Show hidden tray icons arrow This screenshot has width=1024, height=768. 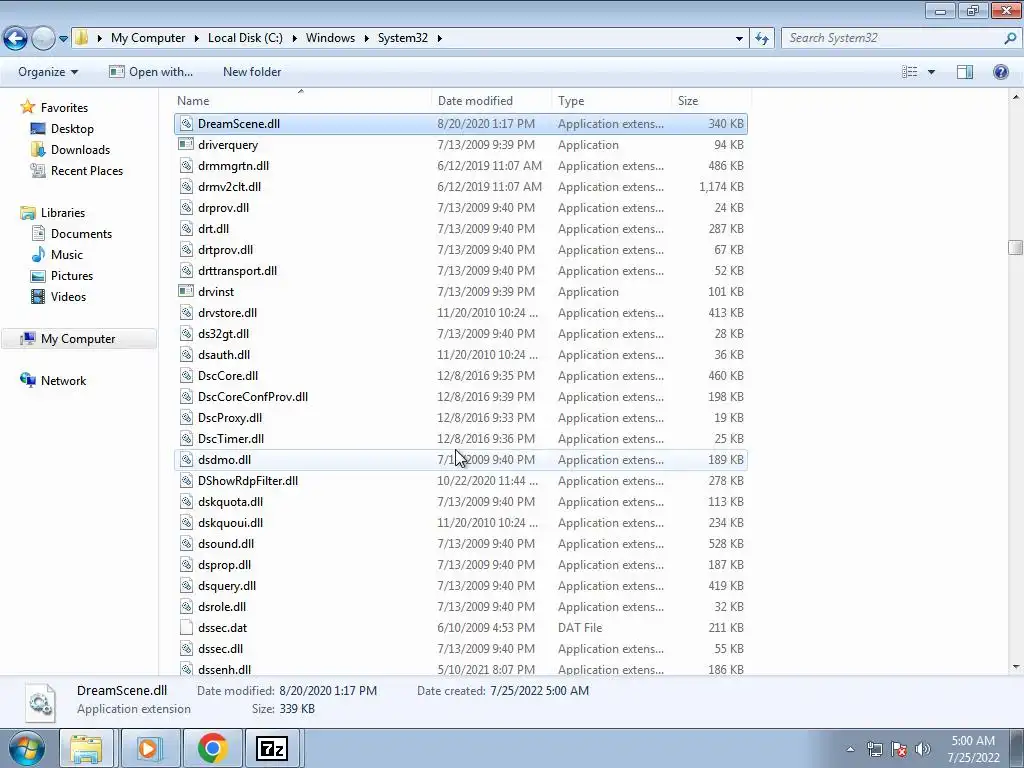tap(850, 749)
